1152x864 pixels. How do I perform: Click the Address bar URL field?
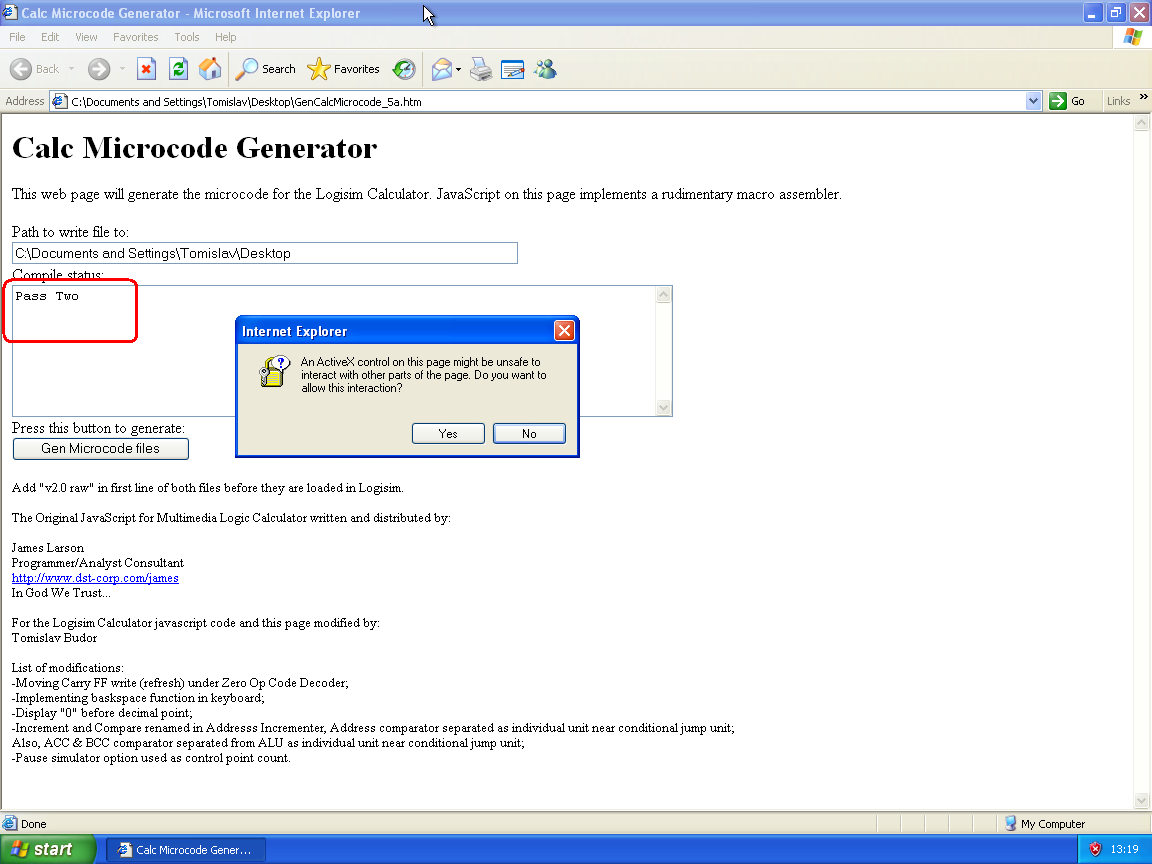coord(547,101)
